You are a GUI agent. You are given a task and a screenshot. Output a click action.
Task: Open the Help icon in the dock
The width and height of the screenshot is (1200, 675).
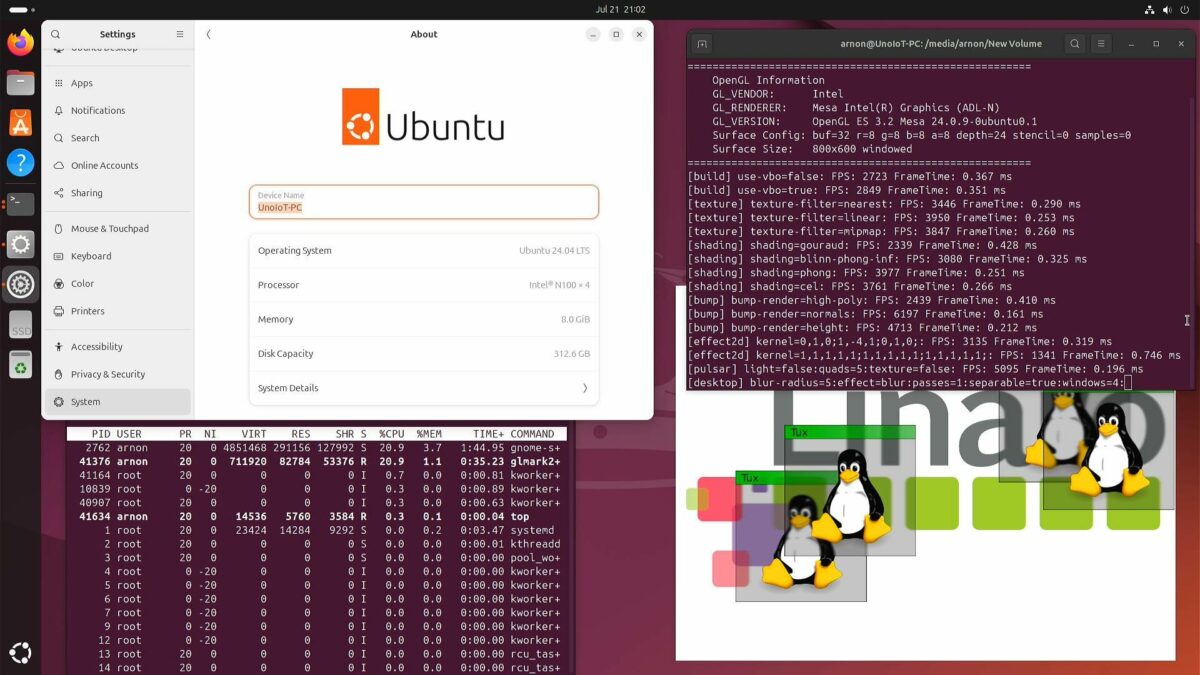(20, 163)
